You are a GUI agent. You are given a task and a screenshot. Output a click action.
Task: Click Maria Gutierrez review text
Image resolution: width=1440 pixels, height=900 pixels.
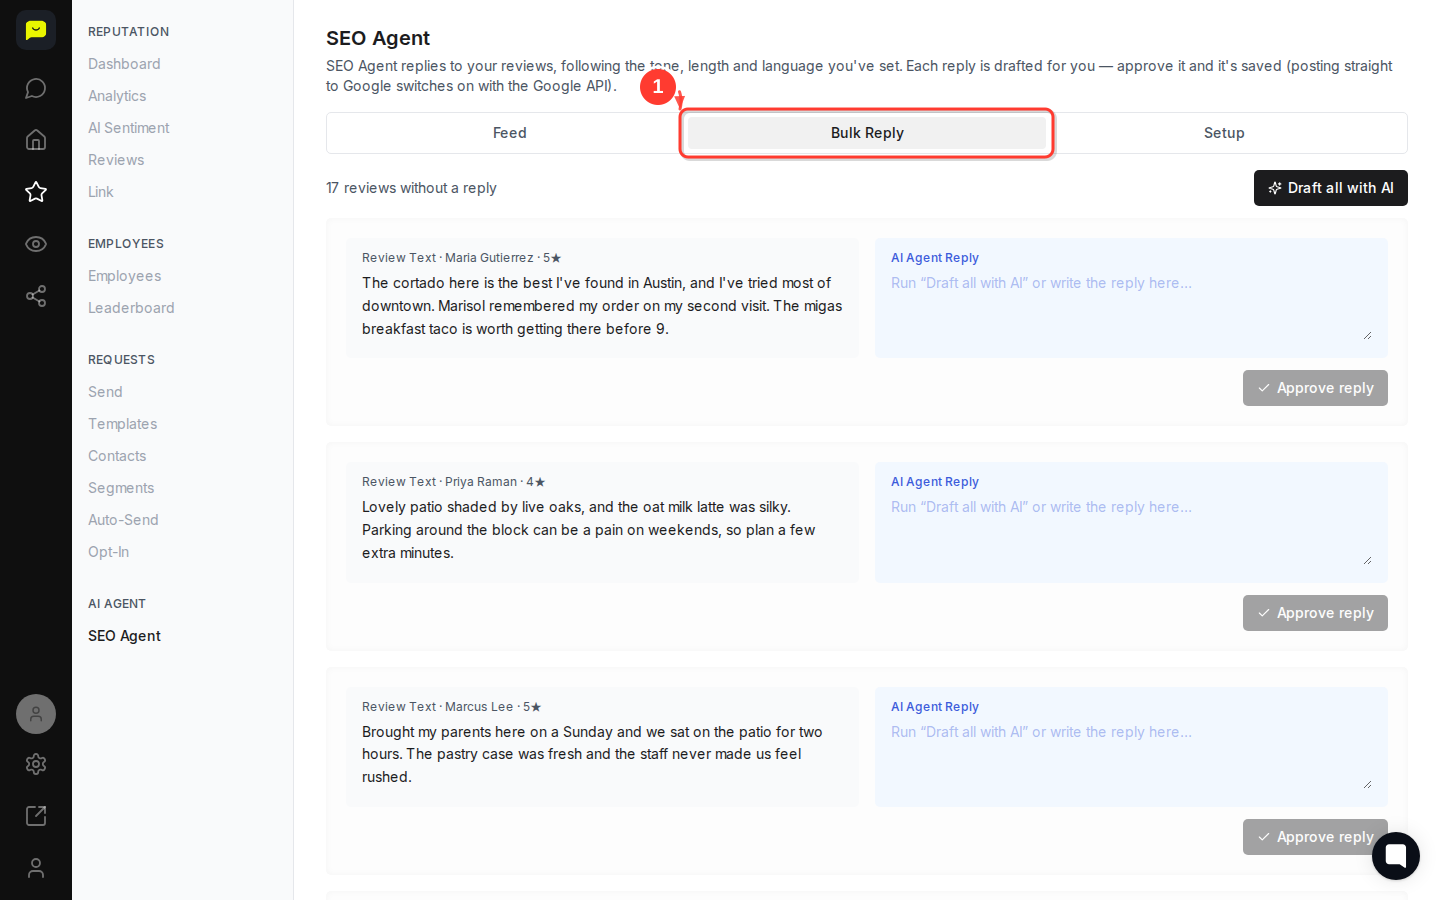(x=602, y=306)
